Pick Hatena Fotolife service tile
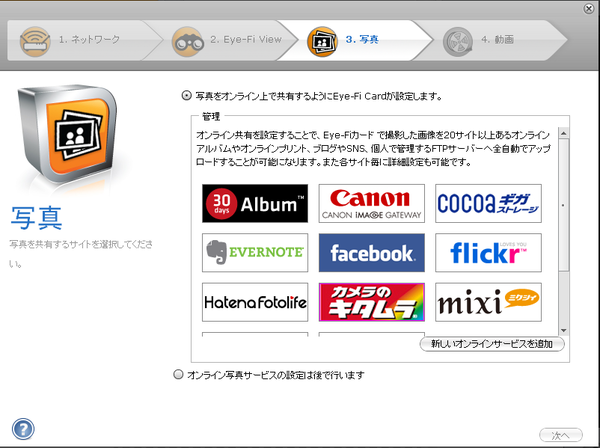600x448 pixels. click(255, 302)
